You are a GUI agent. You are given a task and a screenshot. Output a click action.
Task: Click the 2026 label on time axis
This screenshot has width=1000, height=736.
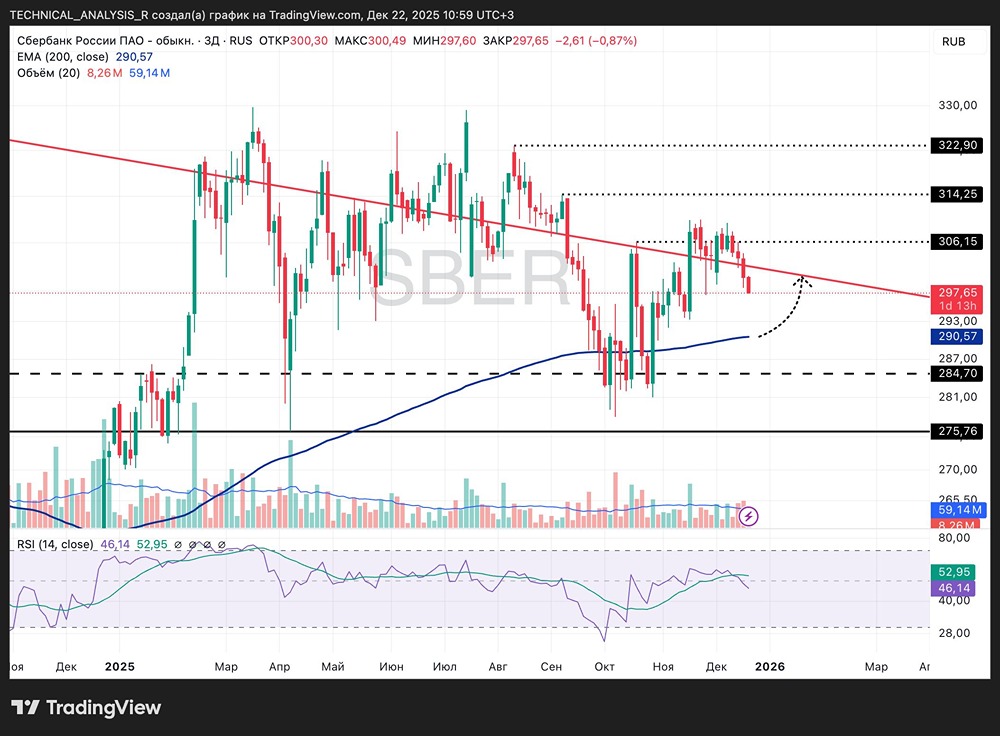(x=770, y=666)
